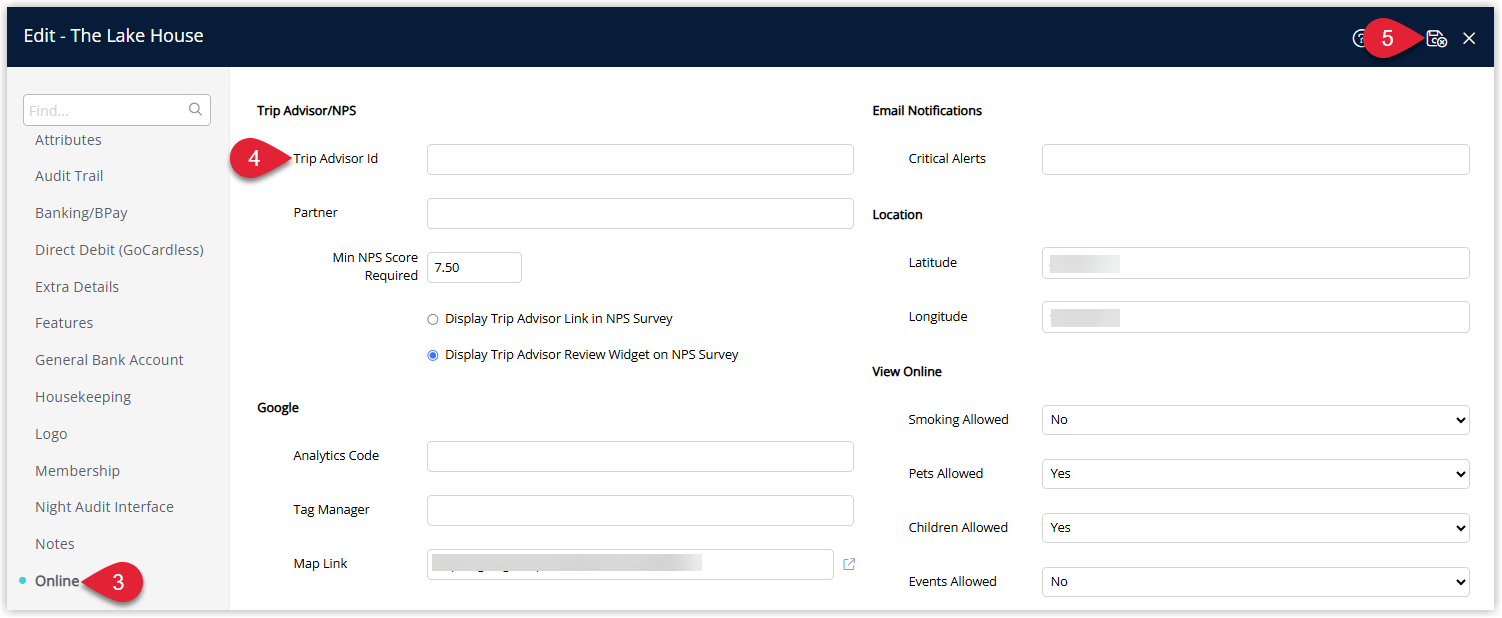Image resolution: width=1502 pixels, height=618 pixels.
Task: Select Display Trip Advisor Review Widget radio
Action: [x=433, y=355]
